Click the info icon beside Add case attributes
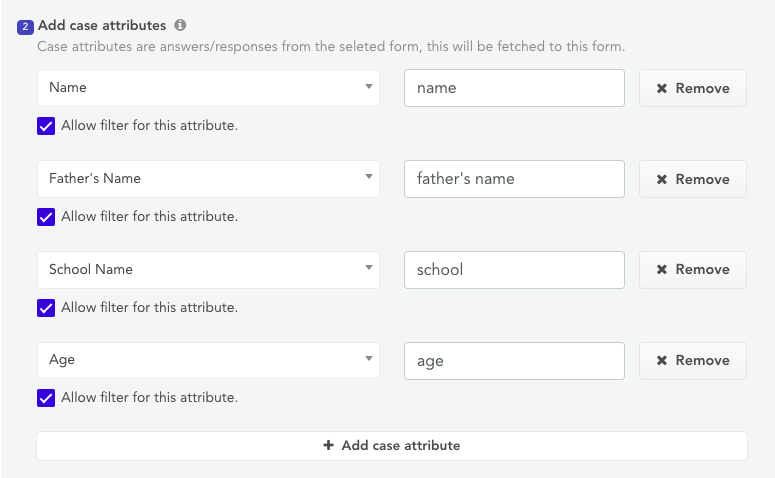The height and width of the screenshot is (478, 775). [180, 25]
